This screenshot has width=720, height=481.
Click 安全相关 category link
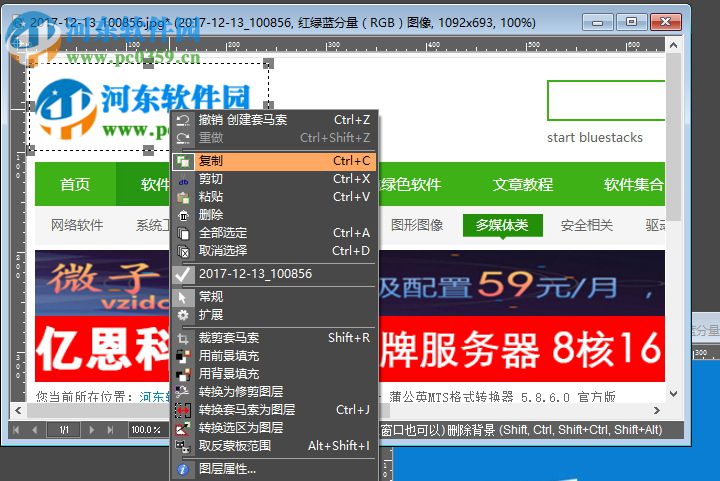coord(587,225)
